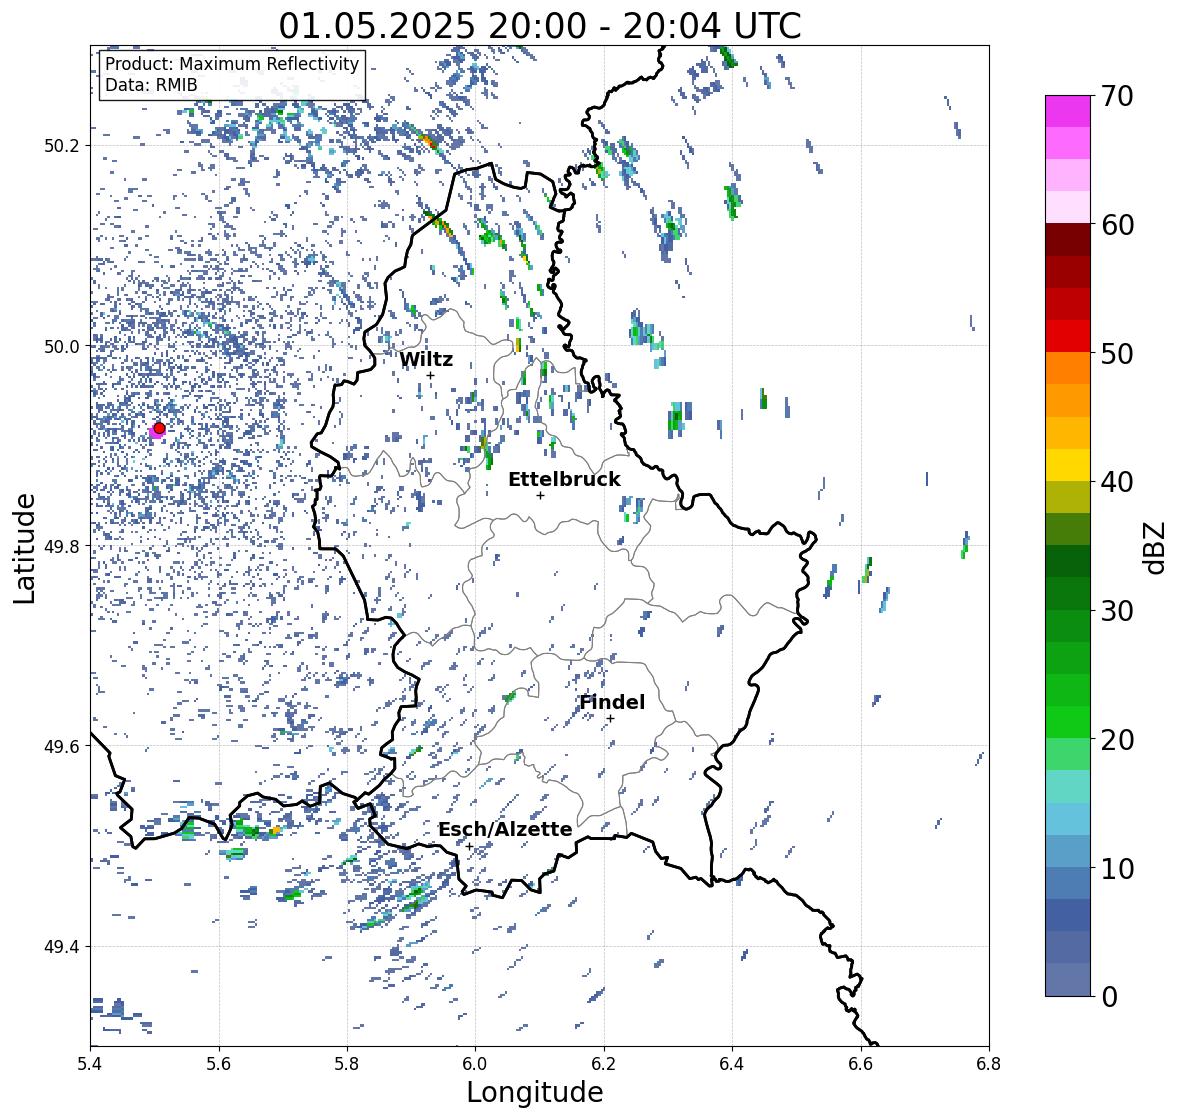The image size is (1179, 1117).
Task: Click the red 50 dBZ colorbar segment
Action: pos(1068,336)
